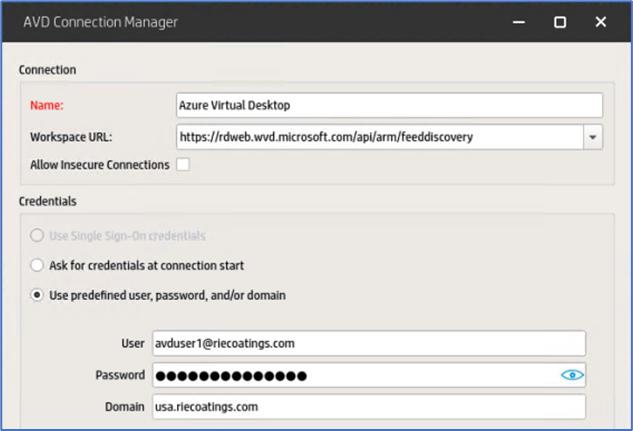
Task: Focus the Password input field
Action: pyautogui.click(x=369, y=375)
